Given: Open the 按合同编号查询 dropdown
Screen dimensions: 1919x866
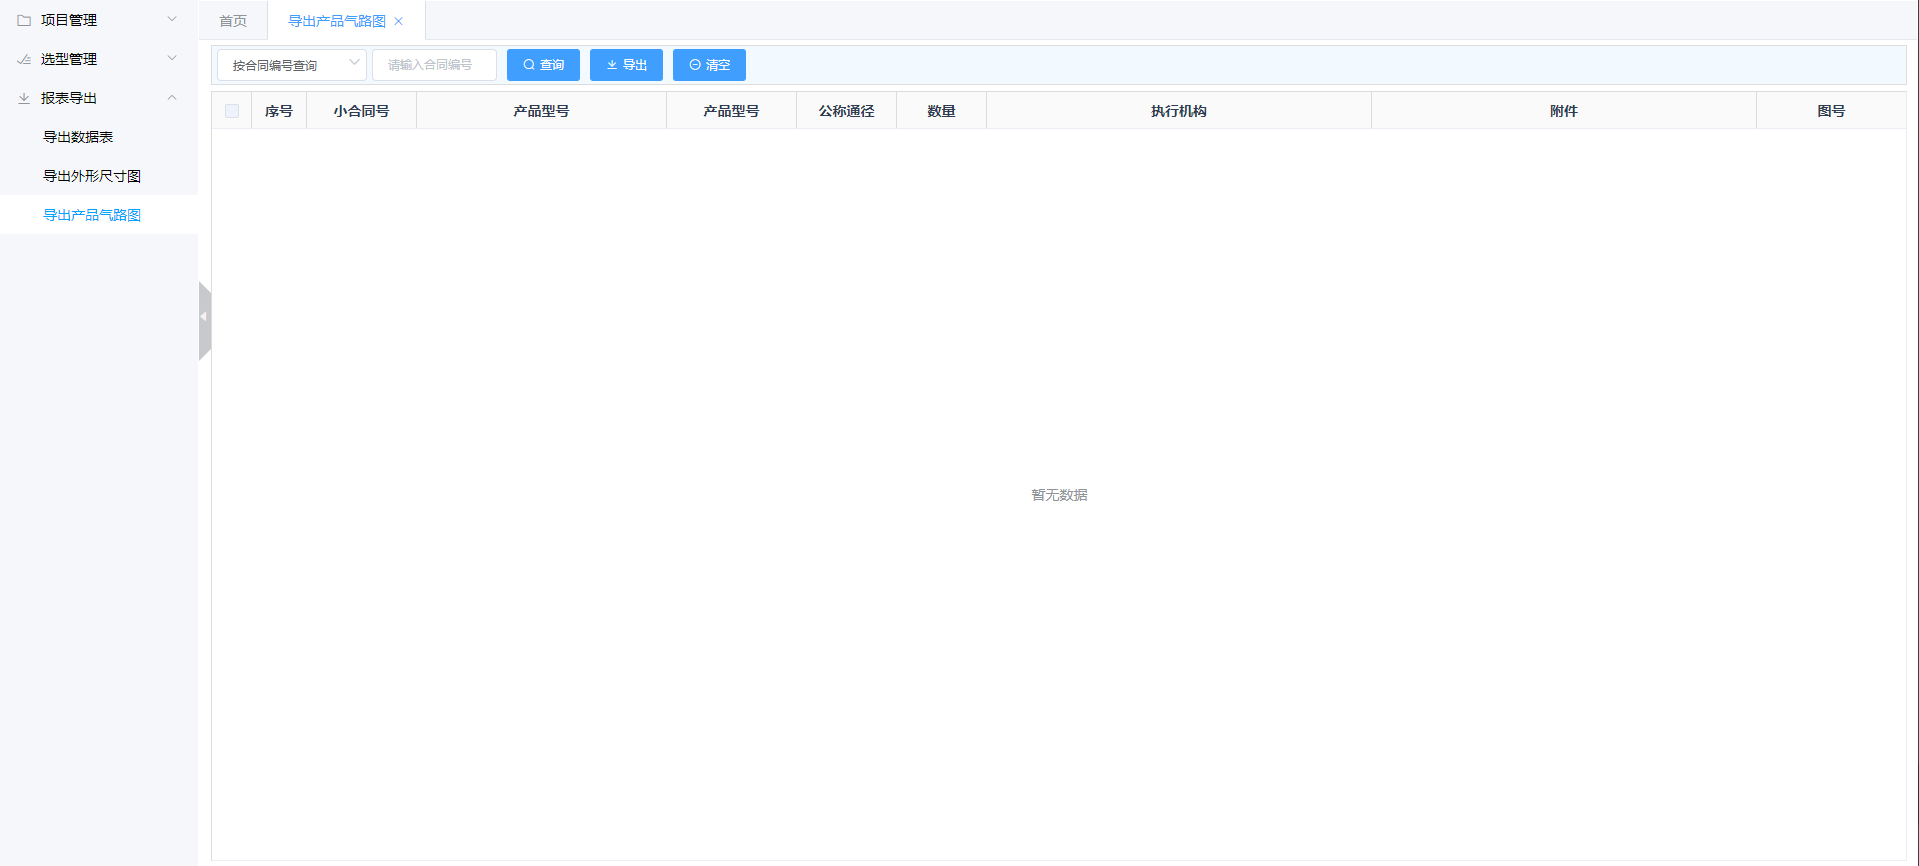Looking at the screenshot, I should point(291,65).
